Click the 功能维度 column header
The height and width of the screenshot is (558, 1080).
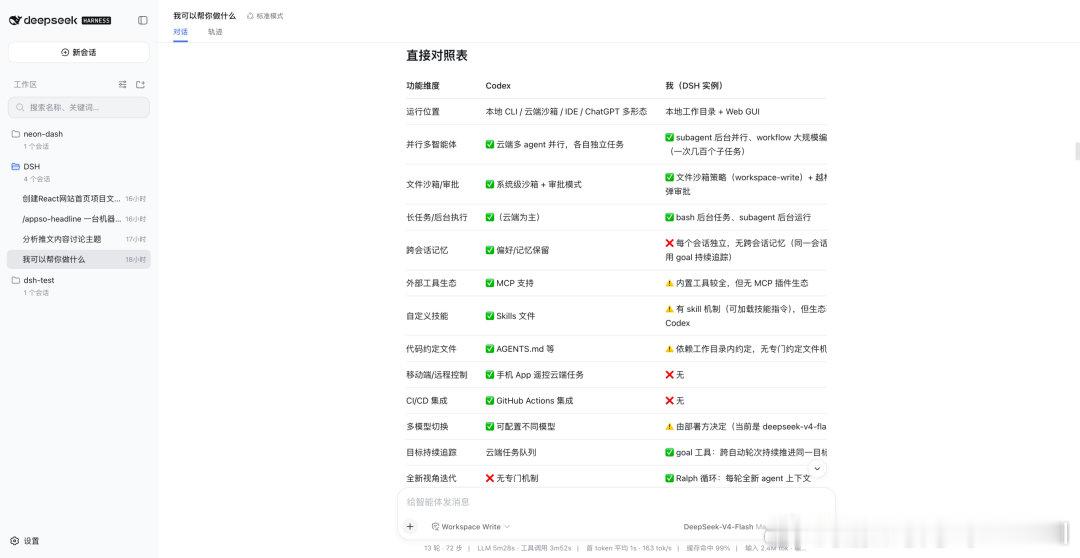423,85
